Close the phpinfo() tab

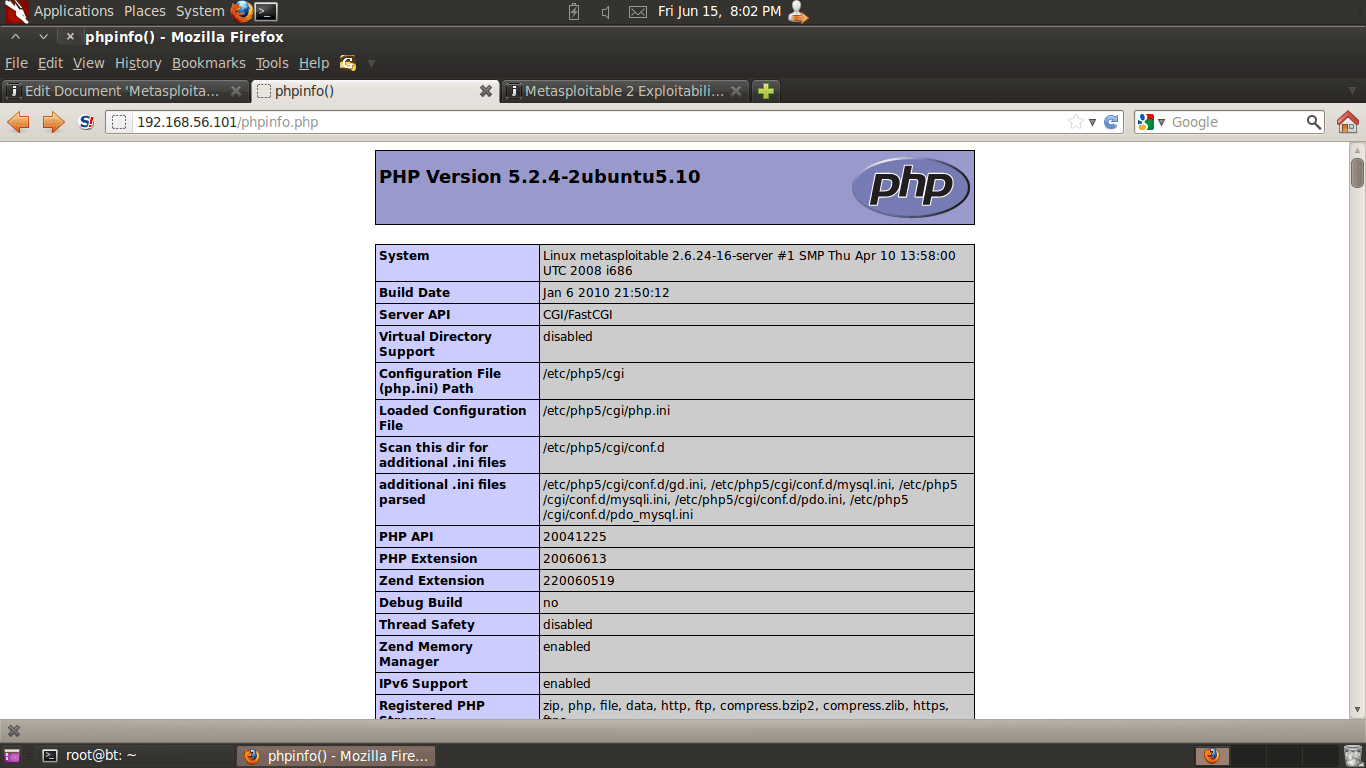pyautogui.click(x=486, y=91)
